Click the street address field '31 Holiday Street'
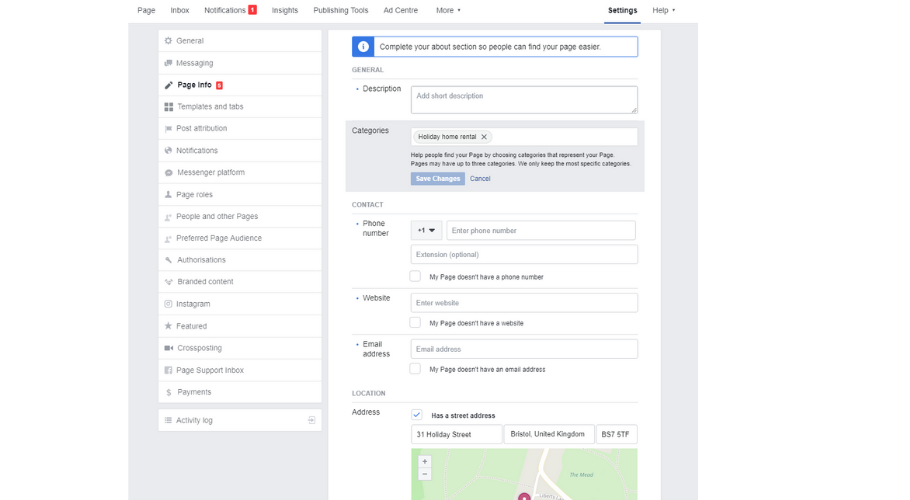 (457, 434)
